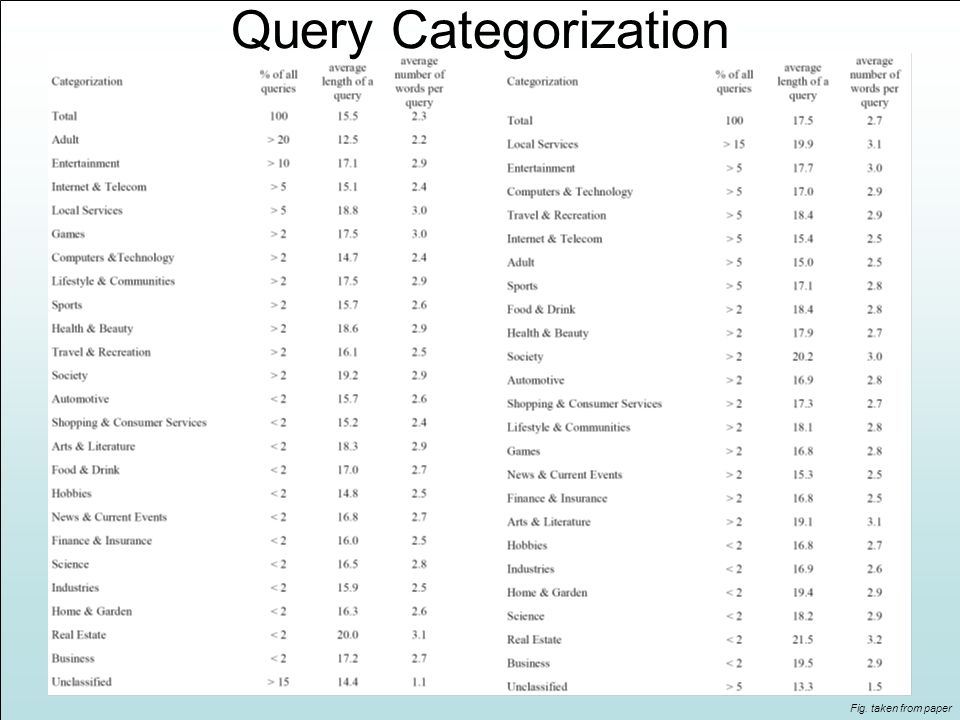Select the "15.3" News & Current Events value

803,475
